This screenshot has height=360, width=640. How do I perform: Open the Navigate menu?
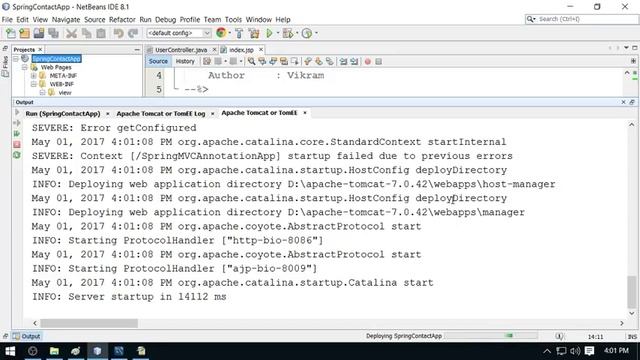pyautogui.click(x=66, y=20)
